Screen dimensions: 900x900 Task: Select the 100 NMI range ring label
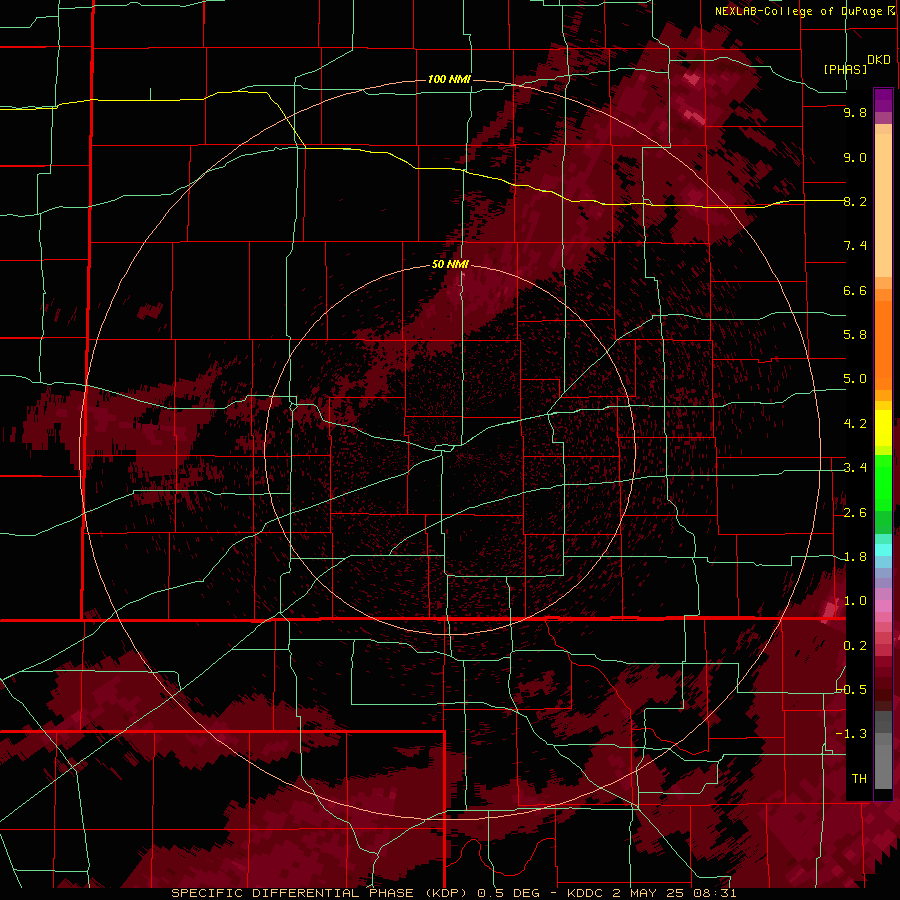point(449,79)
